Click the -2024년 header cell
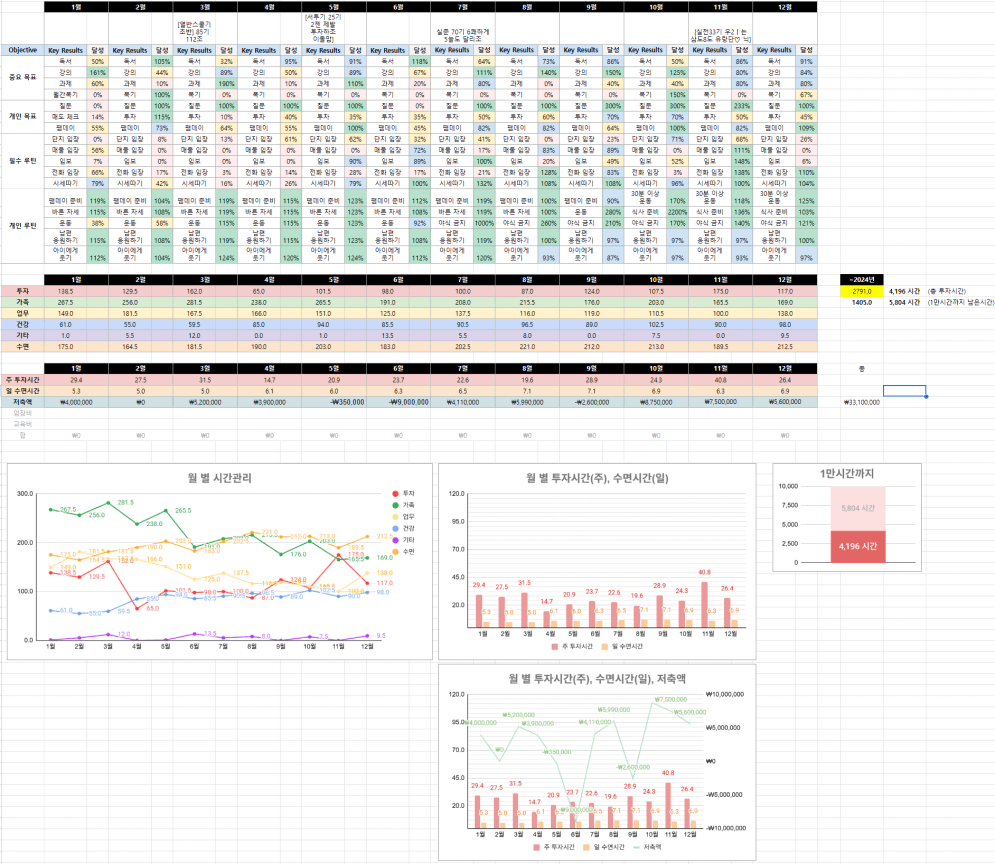This screenshot has width=995, height=864. 861,279
